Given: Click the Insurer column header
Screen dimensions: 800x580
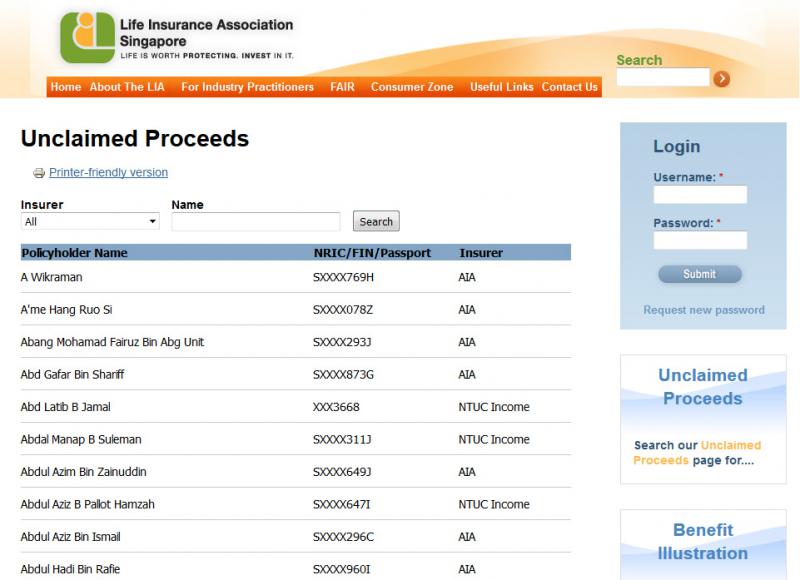Looking at the screenshot, I should [481, 253].
